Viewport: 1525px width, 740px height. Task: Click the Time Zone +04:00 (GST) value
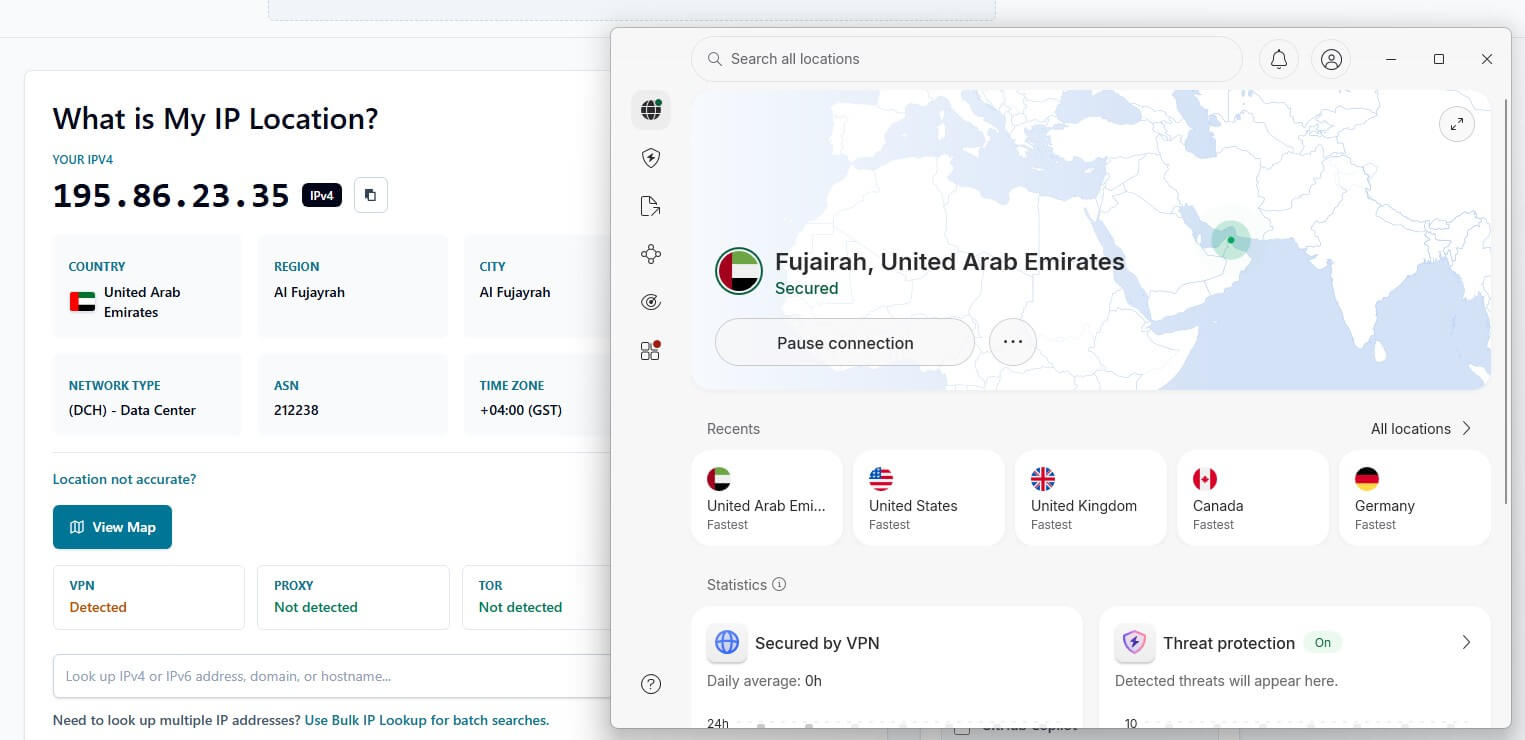click(x=521, y=410)
